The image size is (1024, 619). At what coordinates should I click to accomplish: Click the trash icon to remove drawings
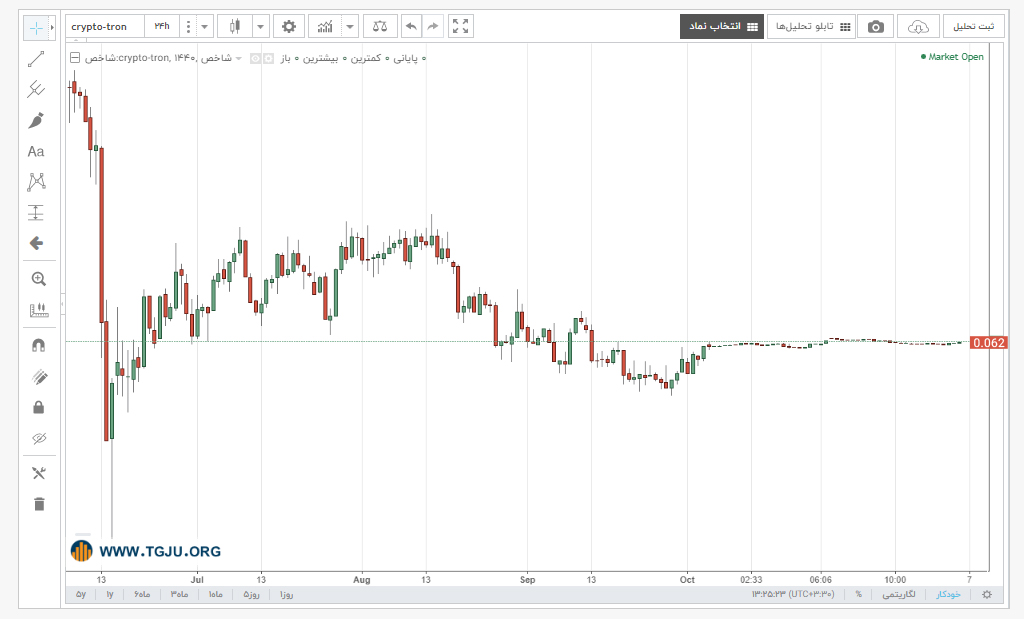(x=39, y=504)
